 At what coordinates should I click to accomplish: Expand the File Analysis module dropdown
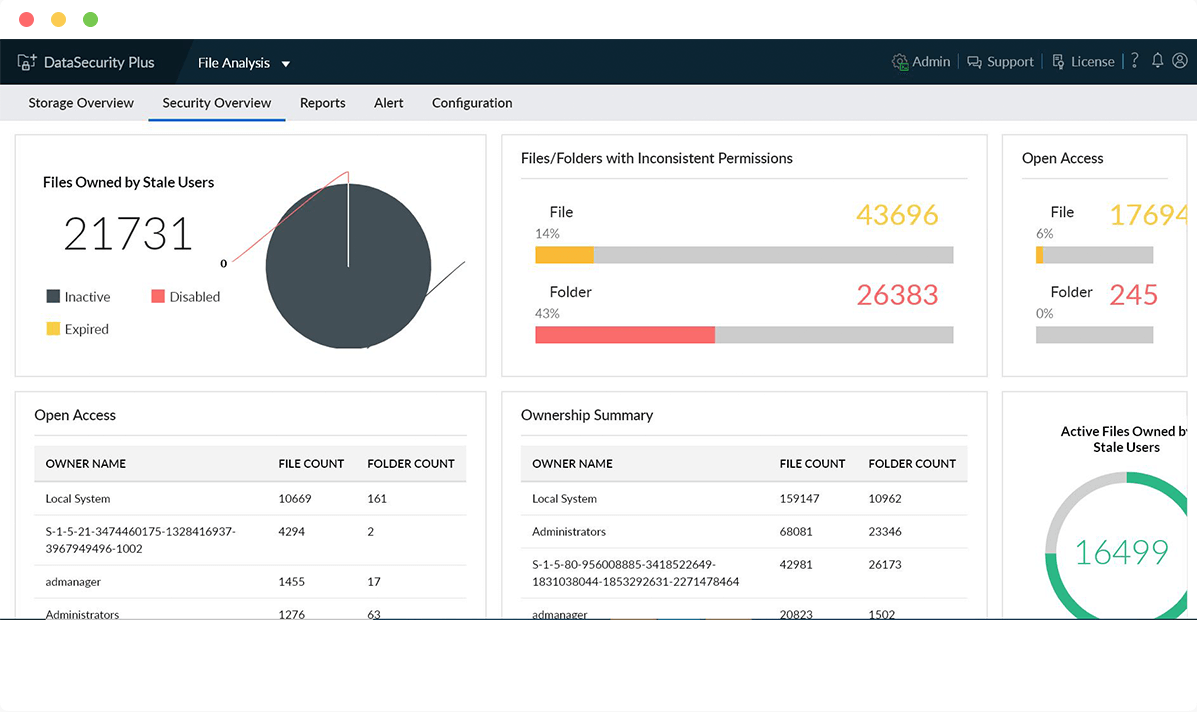click(x=285, y=64)
